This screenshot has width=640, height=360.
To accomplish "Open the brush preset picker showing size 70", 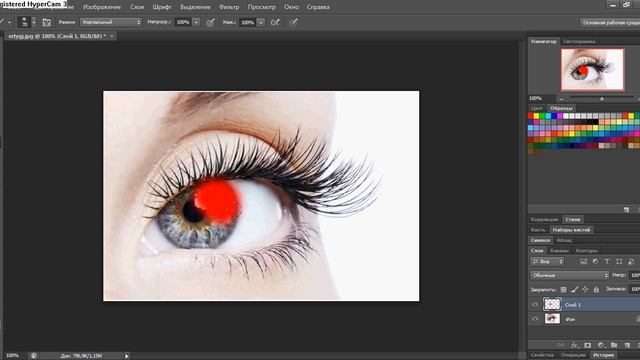I will point(28,22).
